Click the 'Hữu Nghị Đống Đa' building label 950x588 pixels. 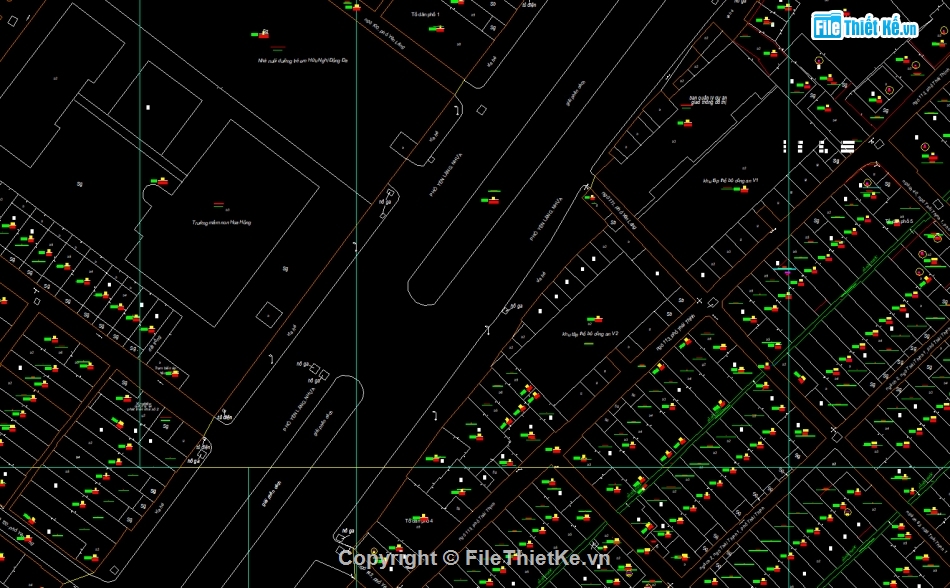[303, 61]
